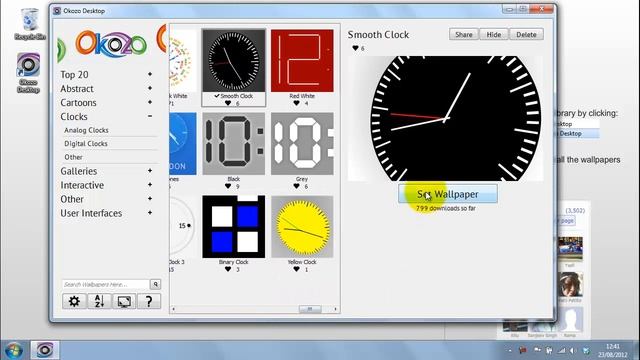The image size is (640, 360).
Task: Open the Top 20 menu label
Action: click(74, 75)
